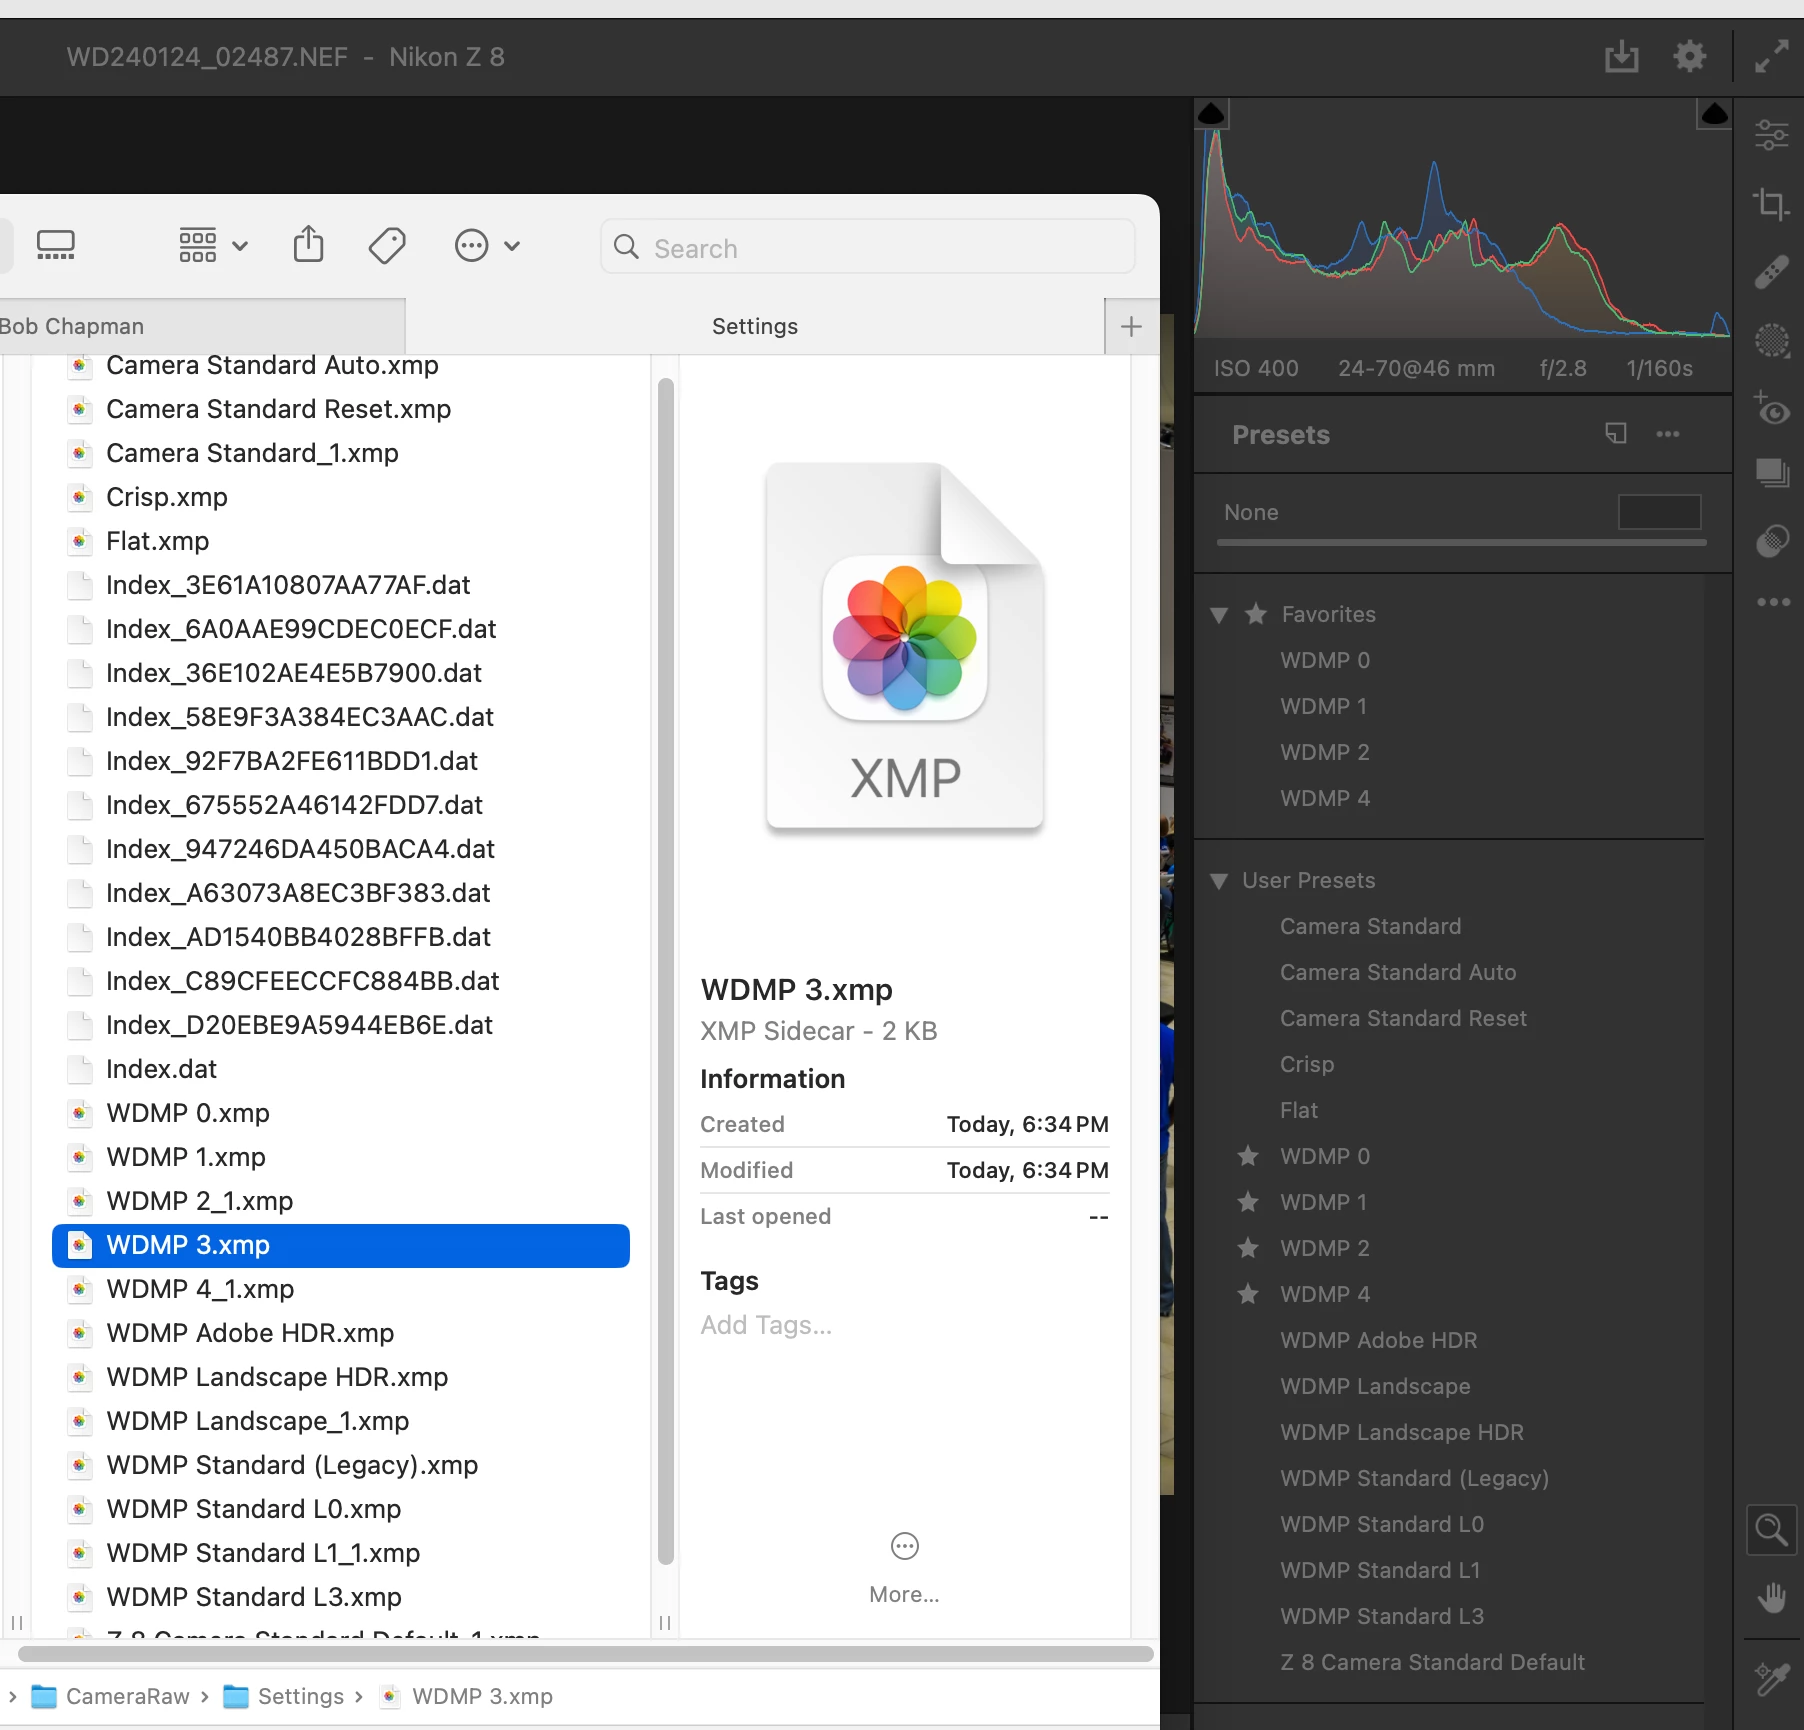Screen dimensions: 1804x1730
Task: Select Index_58E9F3A384EC3AAC.dat in Finder
Action: (341, 717)
